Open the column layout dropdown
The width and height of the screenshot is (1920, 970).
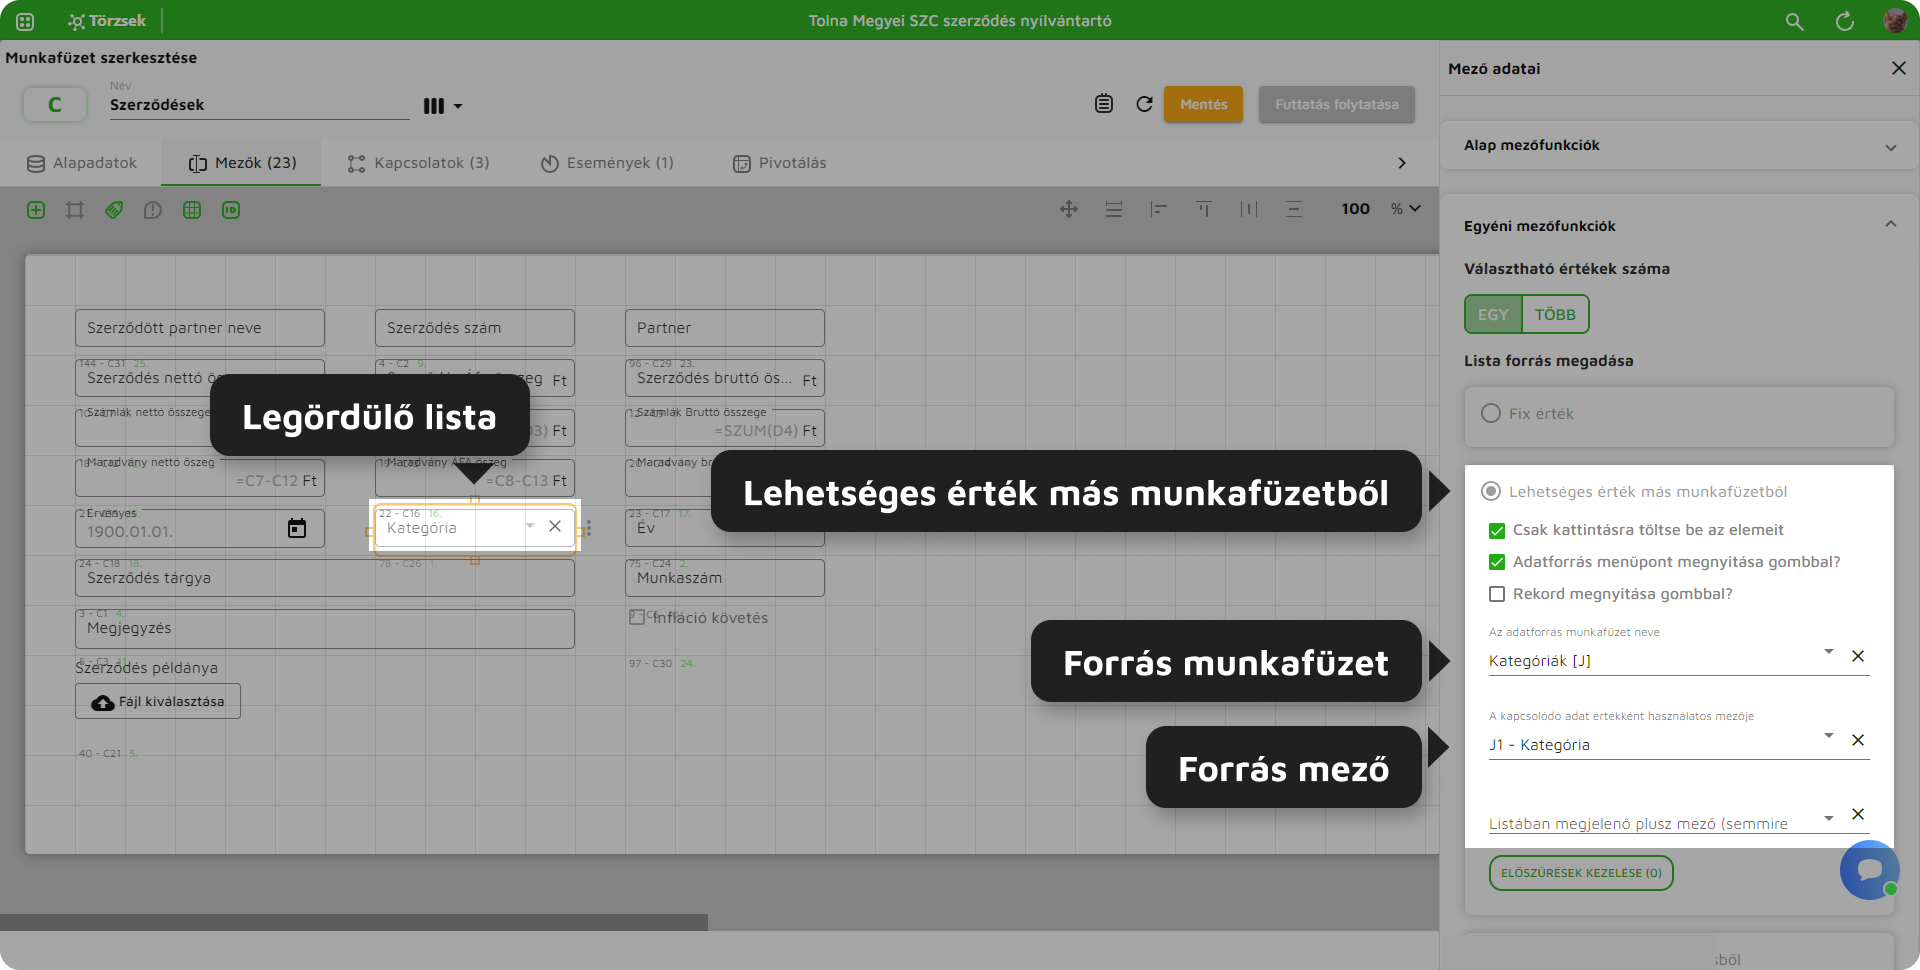click(x=443, y=106)
